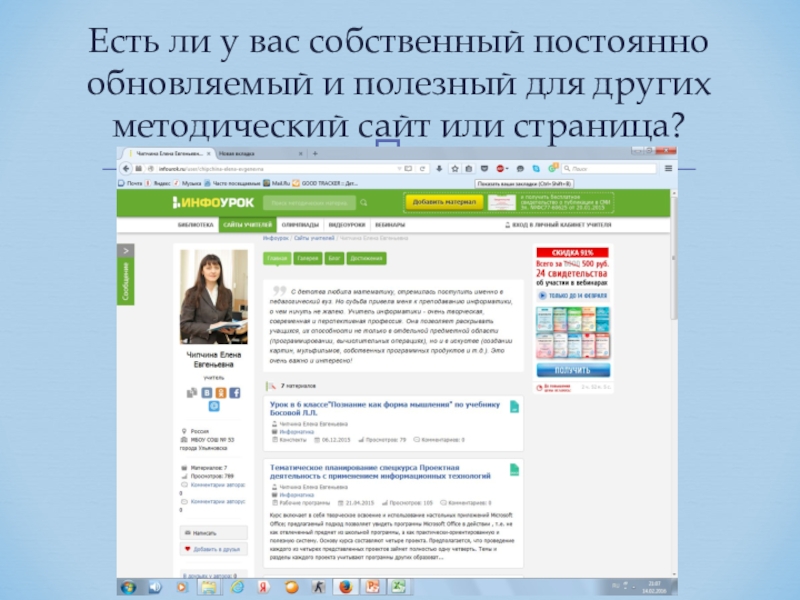Bookmark this page with the star icon

click(455, 168)
